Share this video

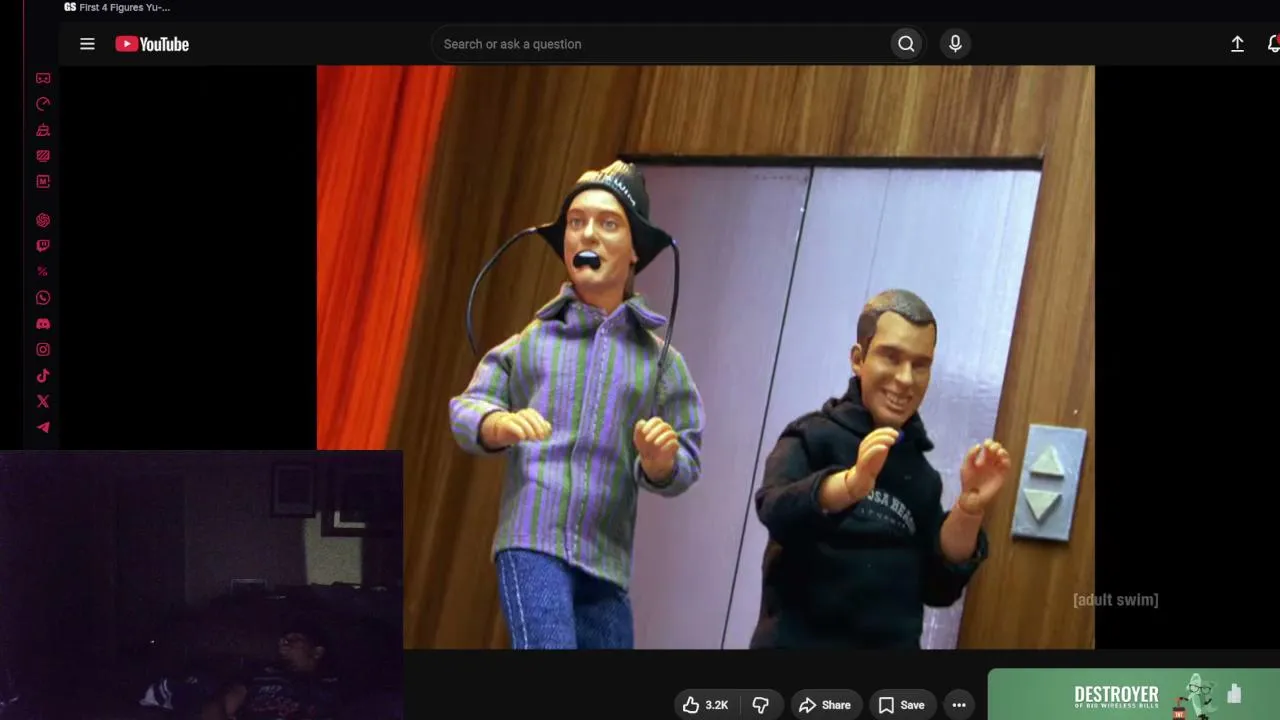point(825,705)
